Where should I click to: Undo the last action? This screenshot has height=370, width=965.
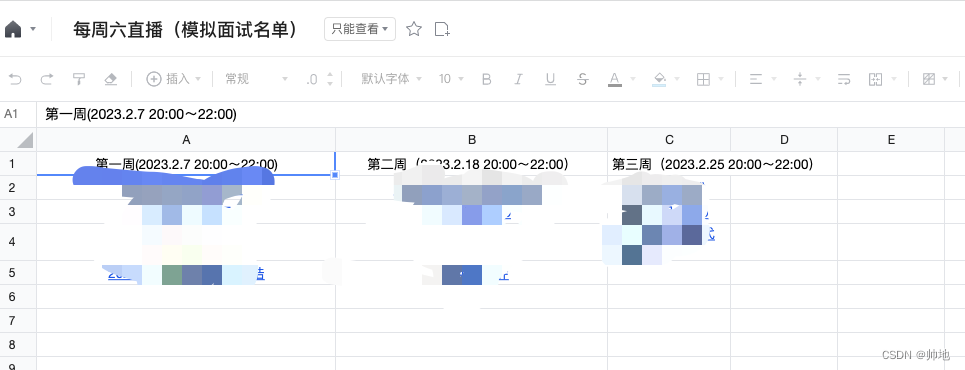pos(15,79)
